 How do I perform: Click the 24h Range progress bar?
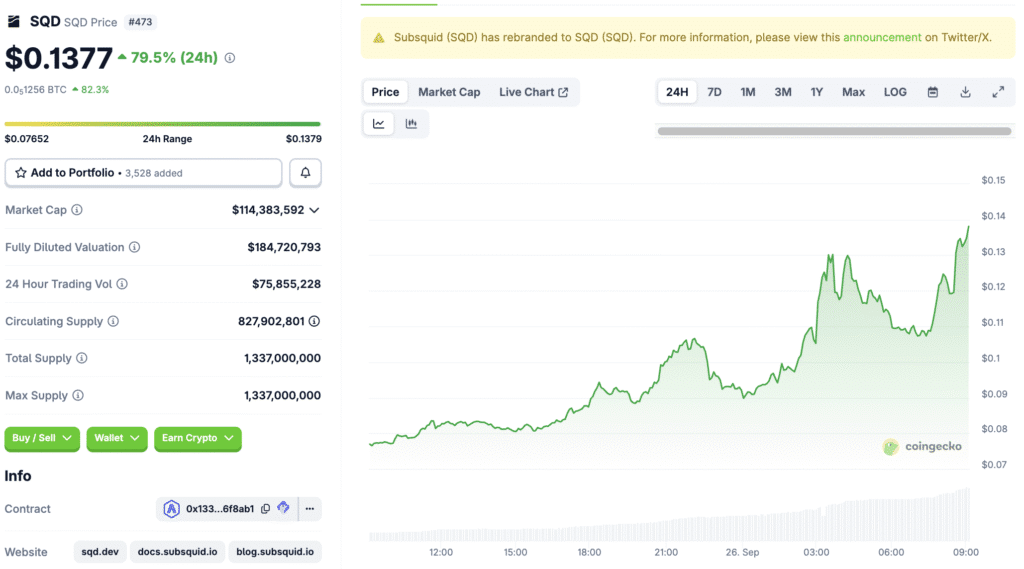(163, 123)
